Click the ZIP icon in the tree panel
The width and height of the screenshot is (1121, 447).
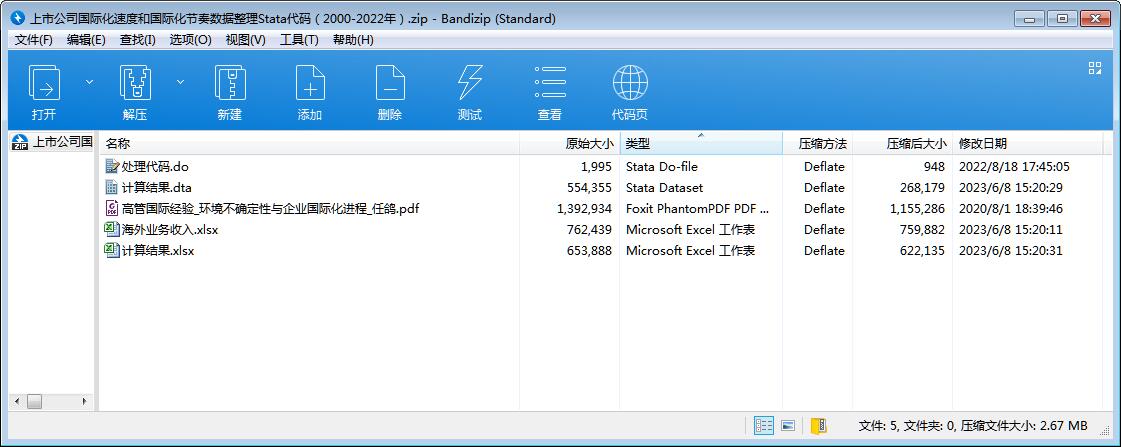[x=21, y=142]
